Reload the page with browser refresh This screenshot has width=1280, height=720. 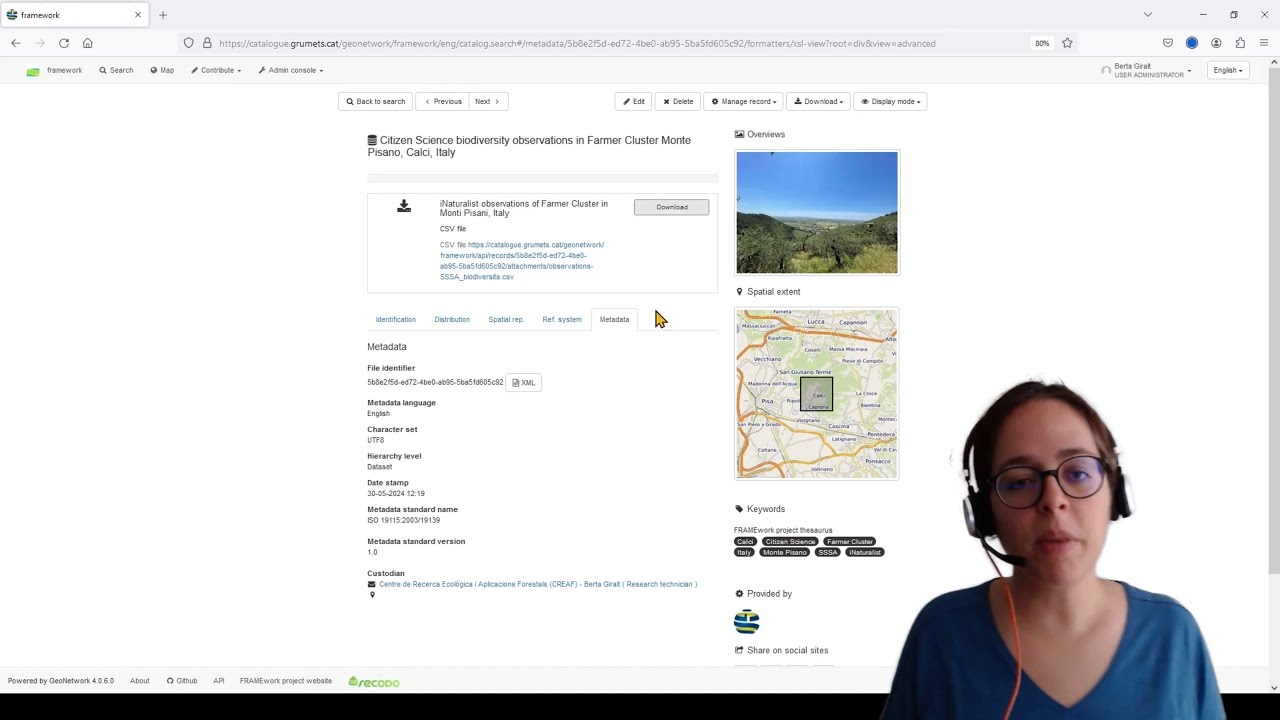point(64,43)
